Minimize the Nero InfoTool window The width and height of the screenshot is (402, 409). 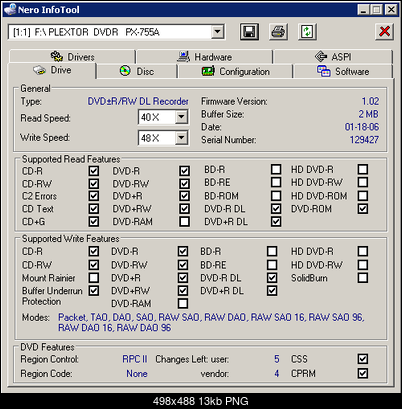[x=364, y=9]
